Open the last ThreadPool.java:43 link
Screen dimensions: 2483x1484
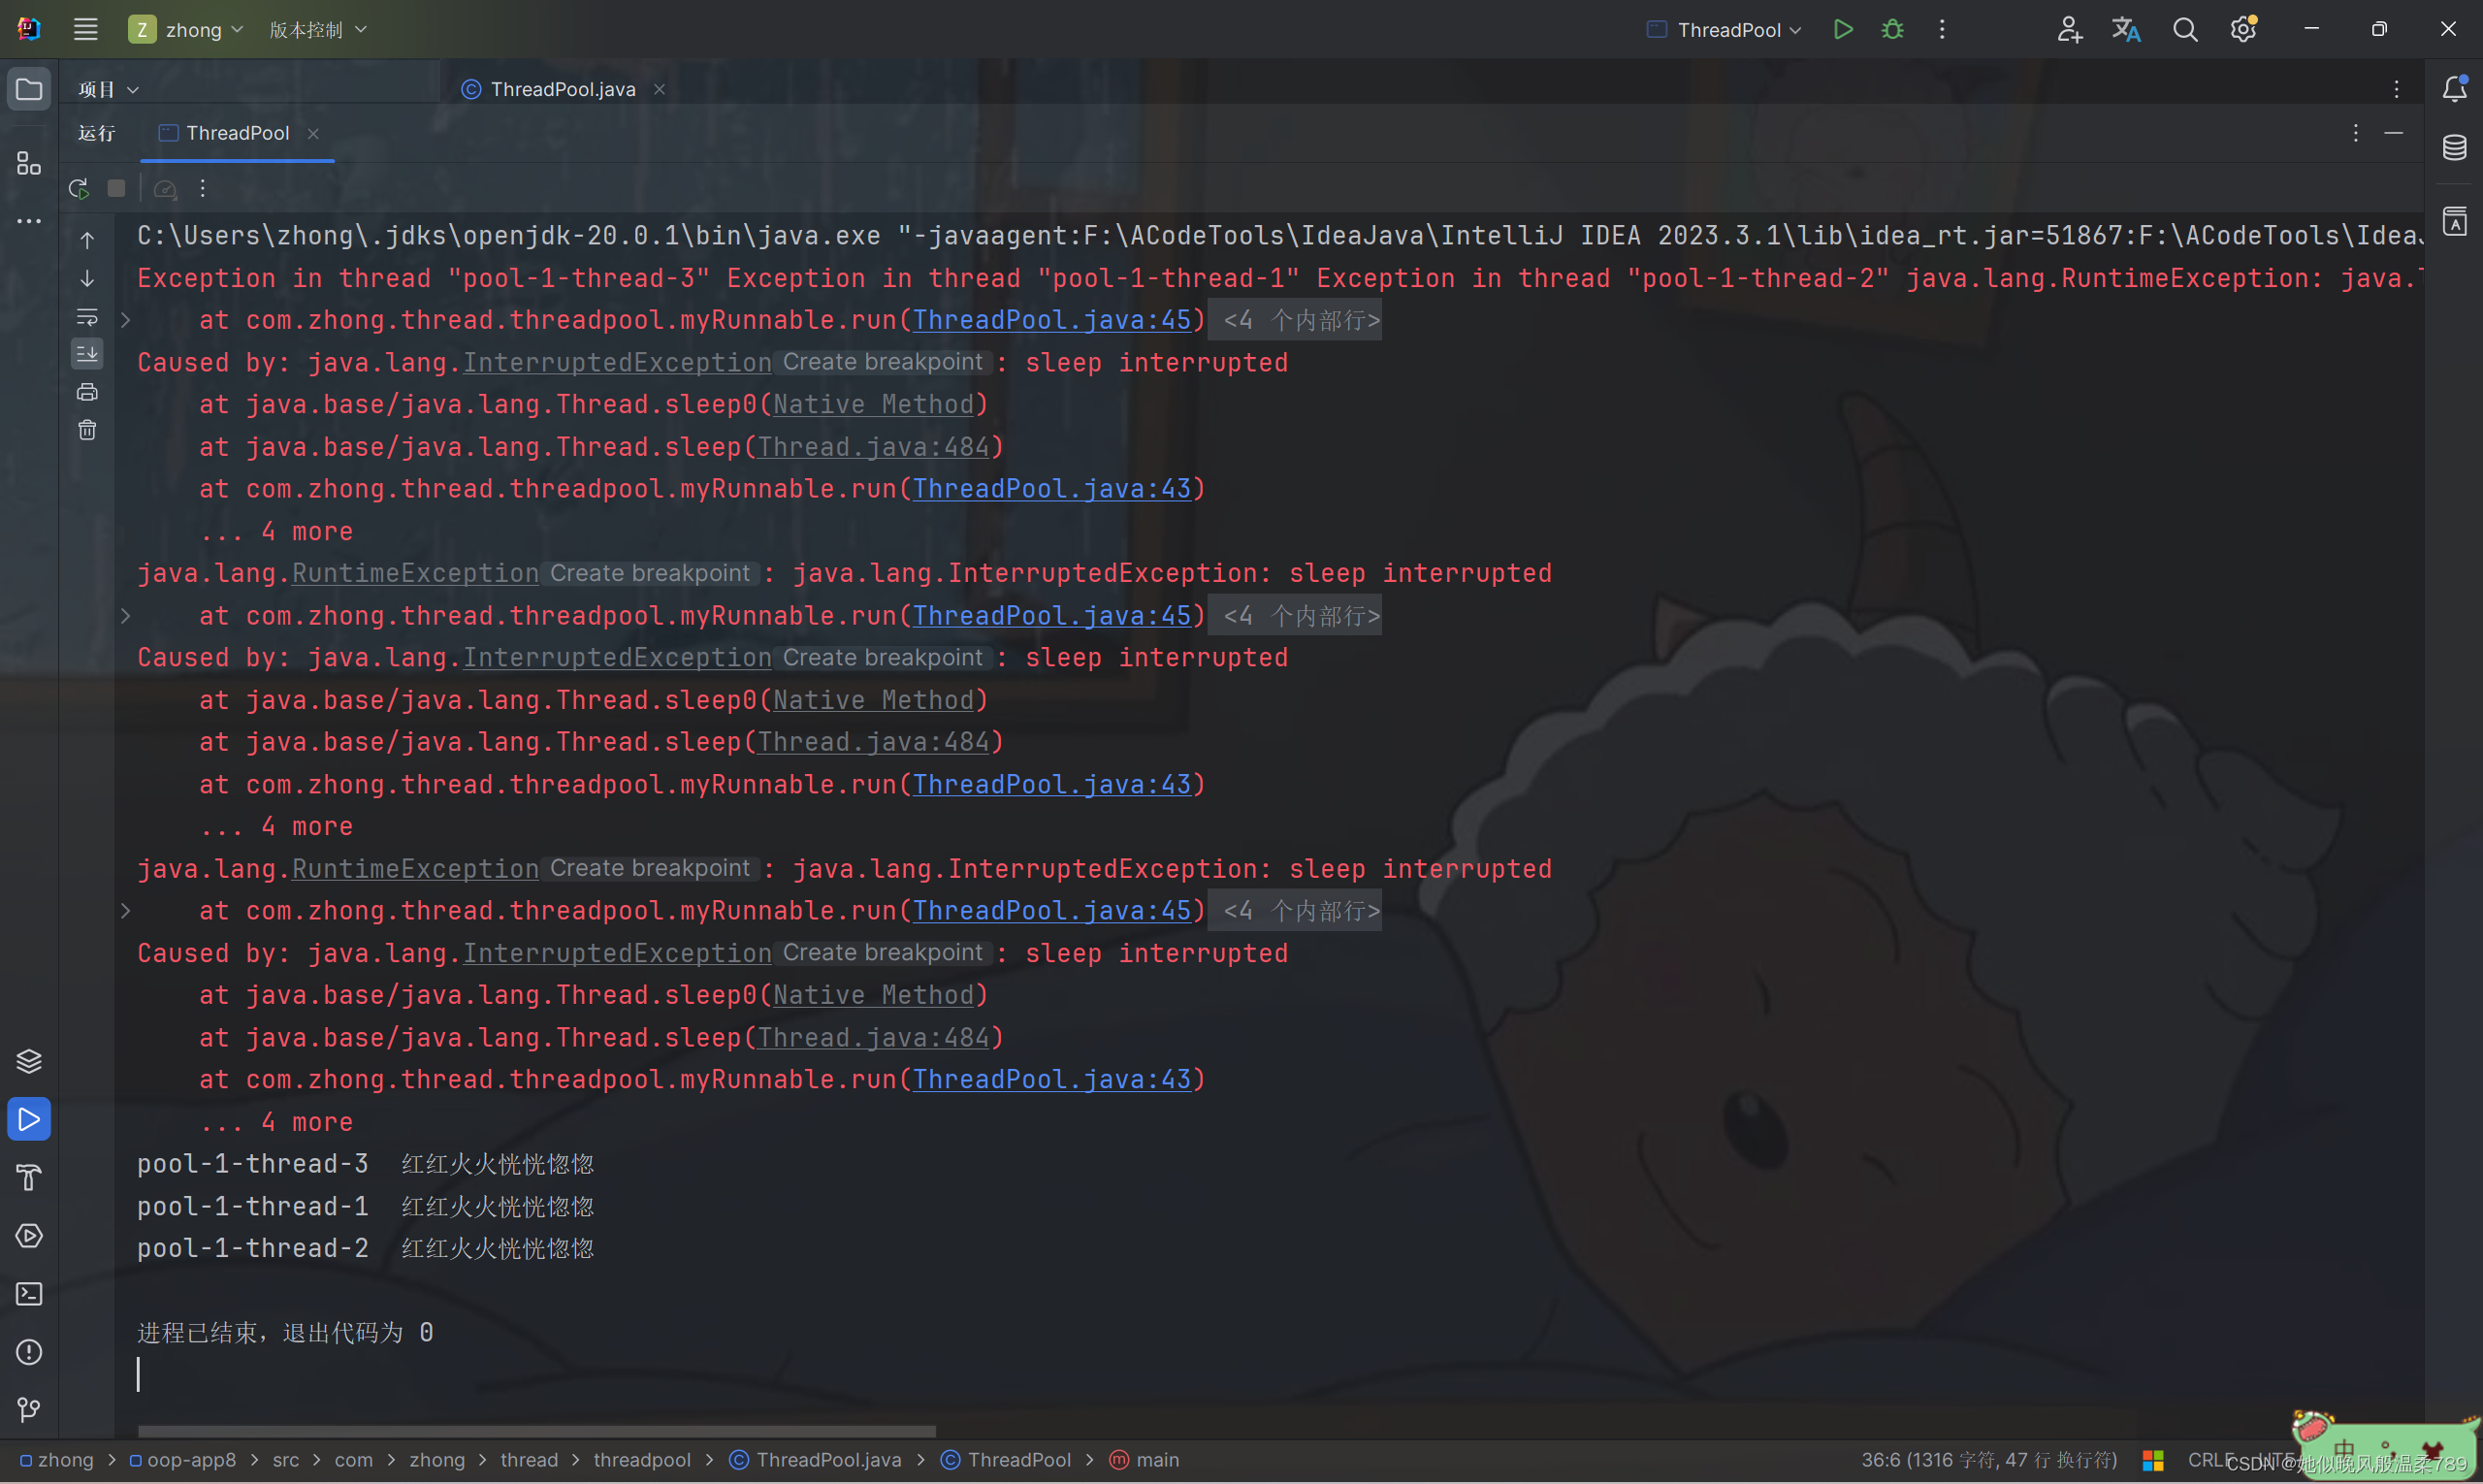point(1051,1080)
